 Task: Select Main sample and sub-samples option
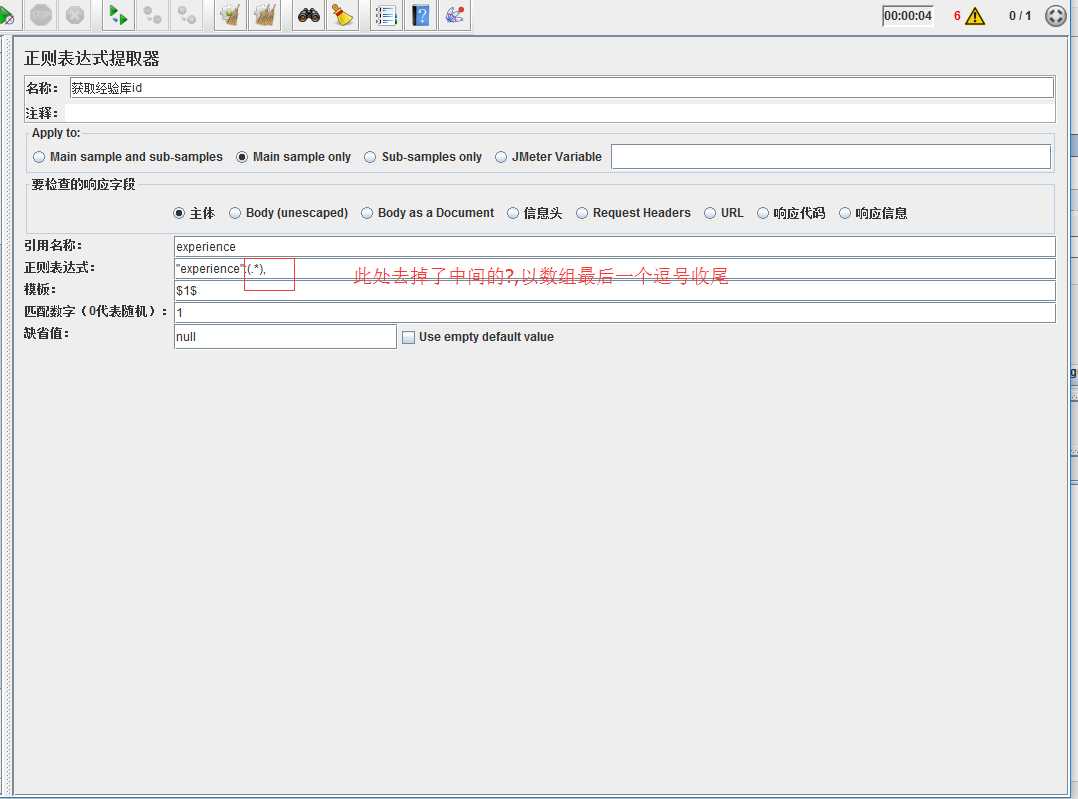(128, 157)
